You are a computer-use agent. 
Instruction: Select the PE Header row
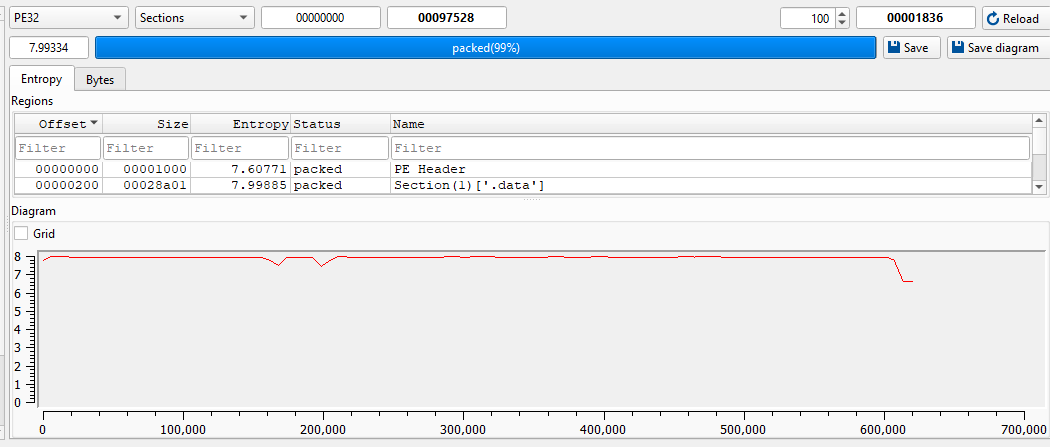click(x=429, y=169)
